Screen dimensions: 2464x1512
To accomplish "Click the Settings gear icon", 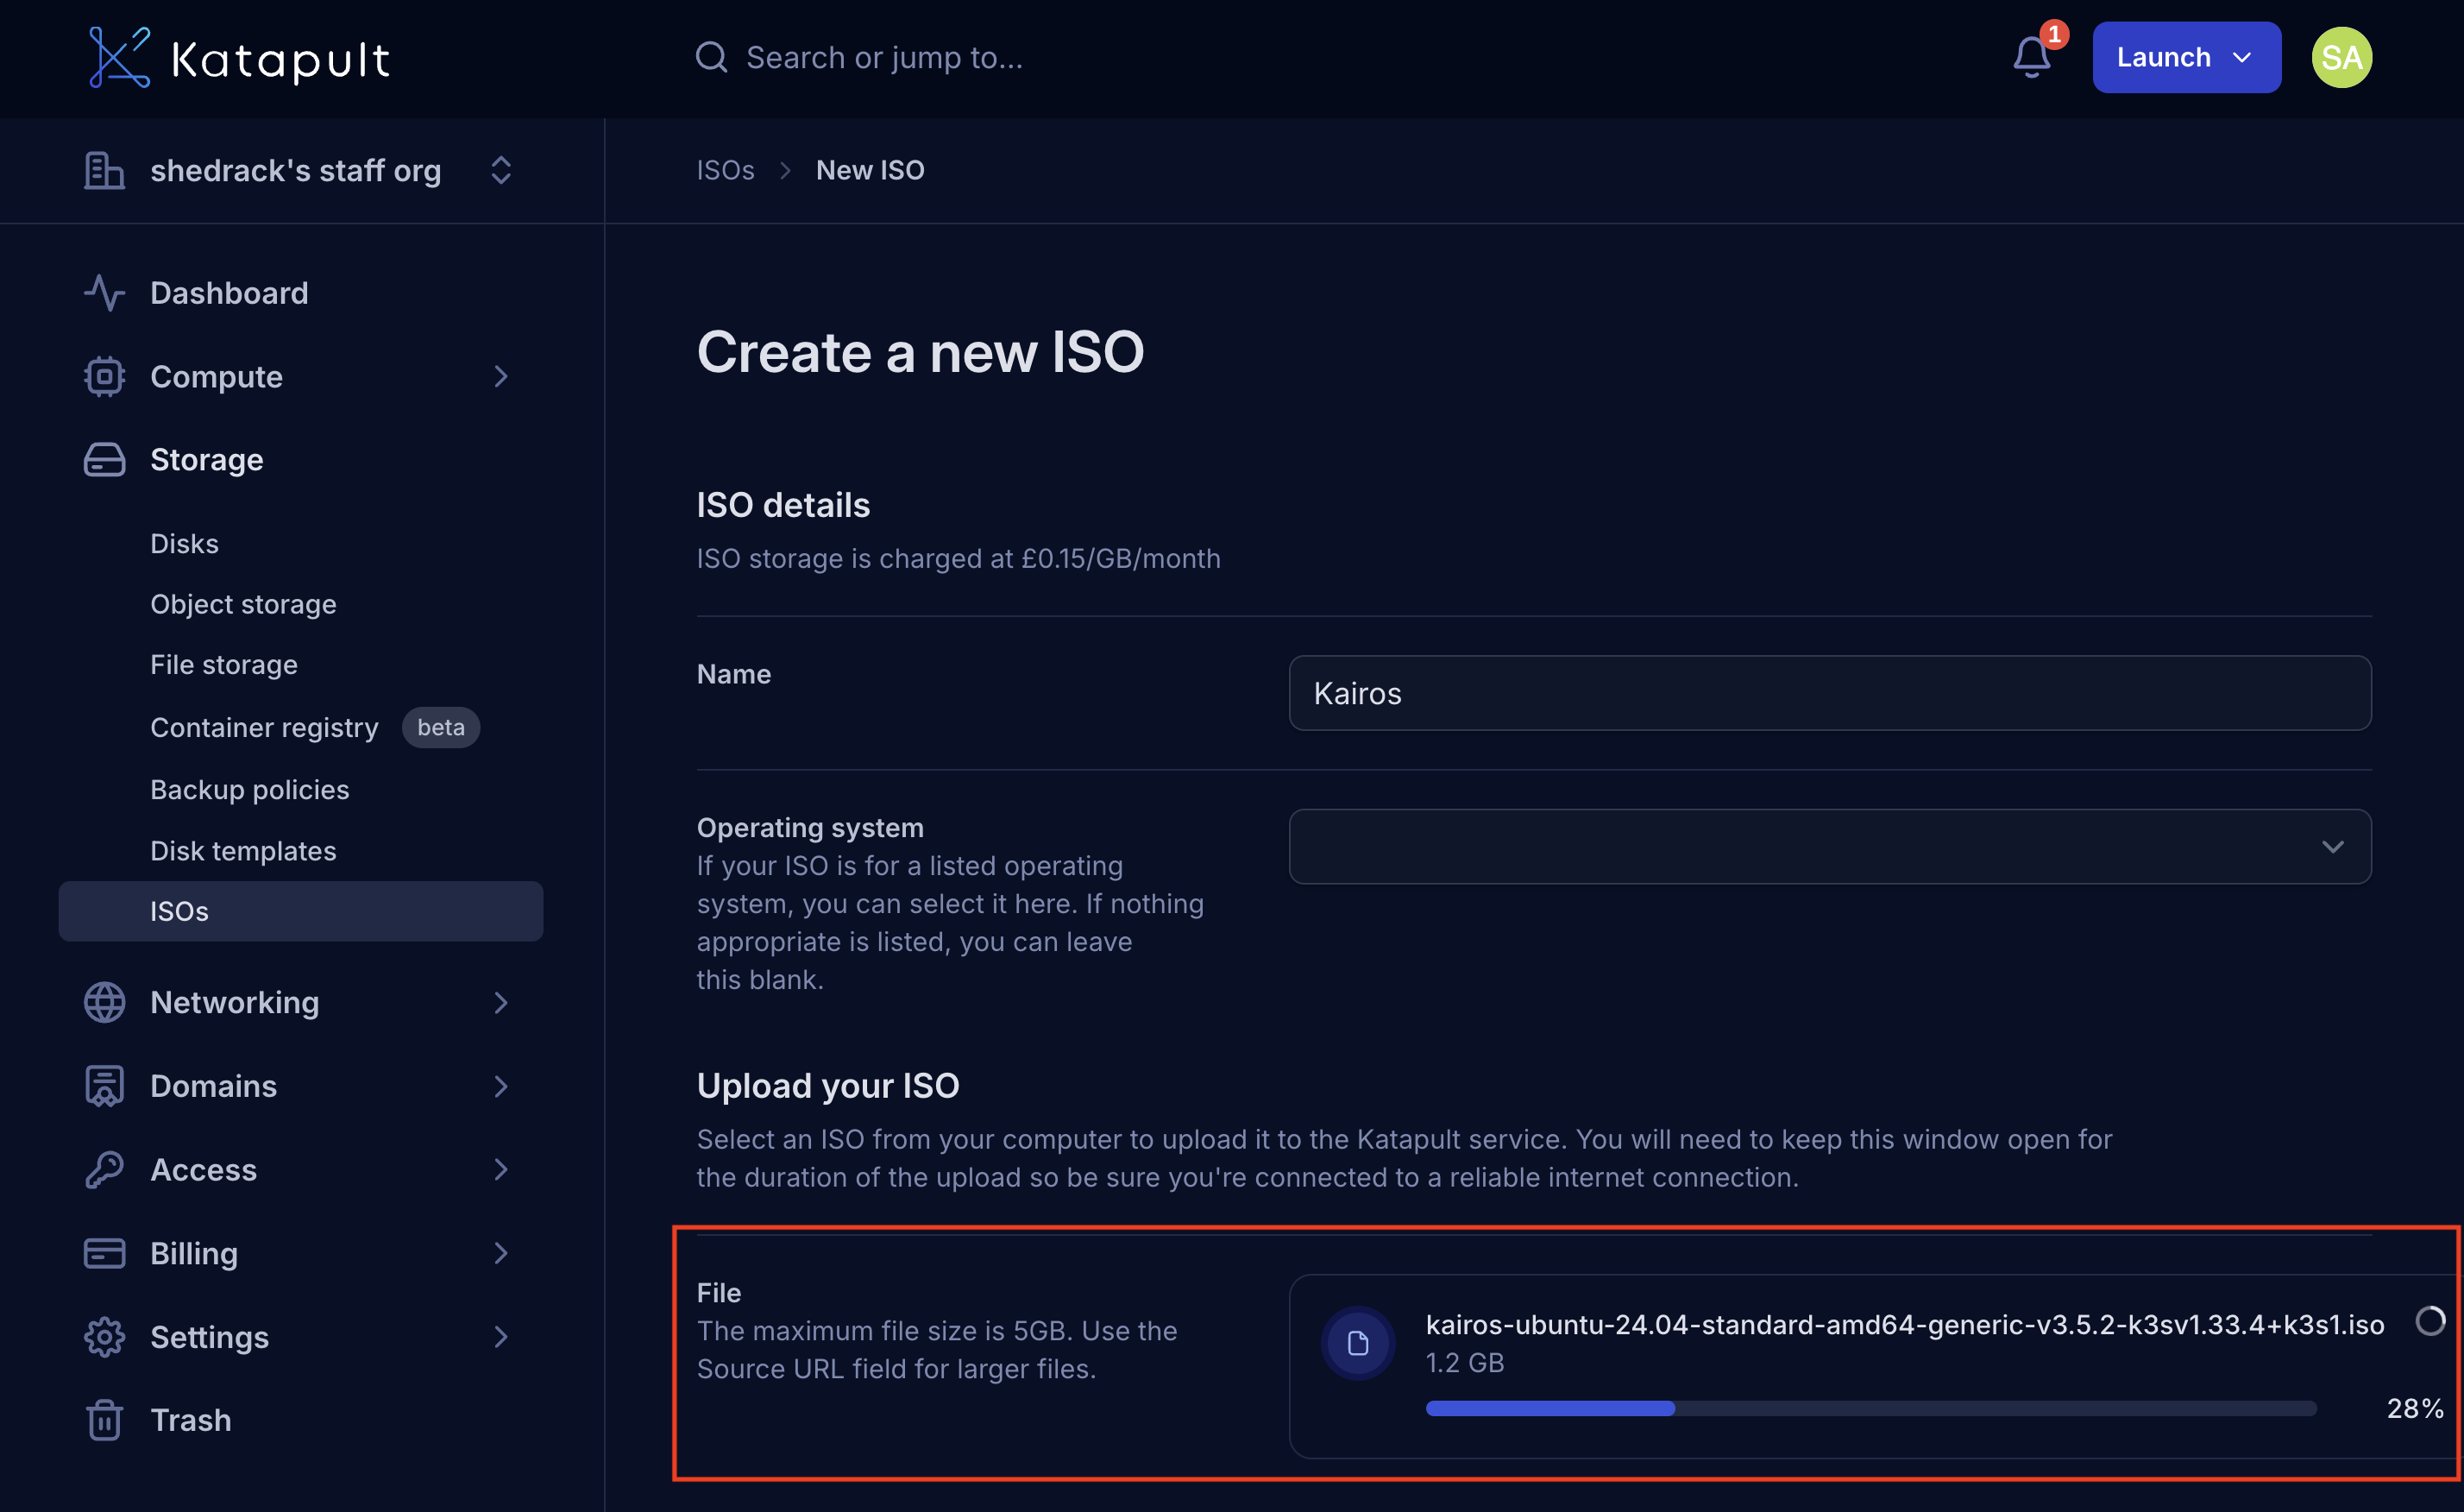I will [104, 1337].
